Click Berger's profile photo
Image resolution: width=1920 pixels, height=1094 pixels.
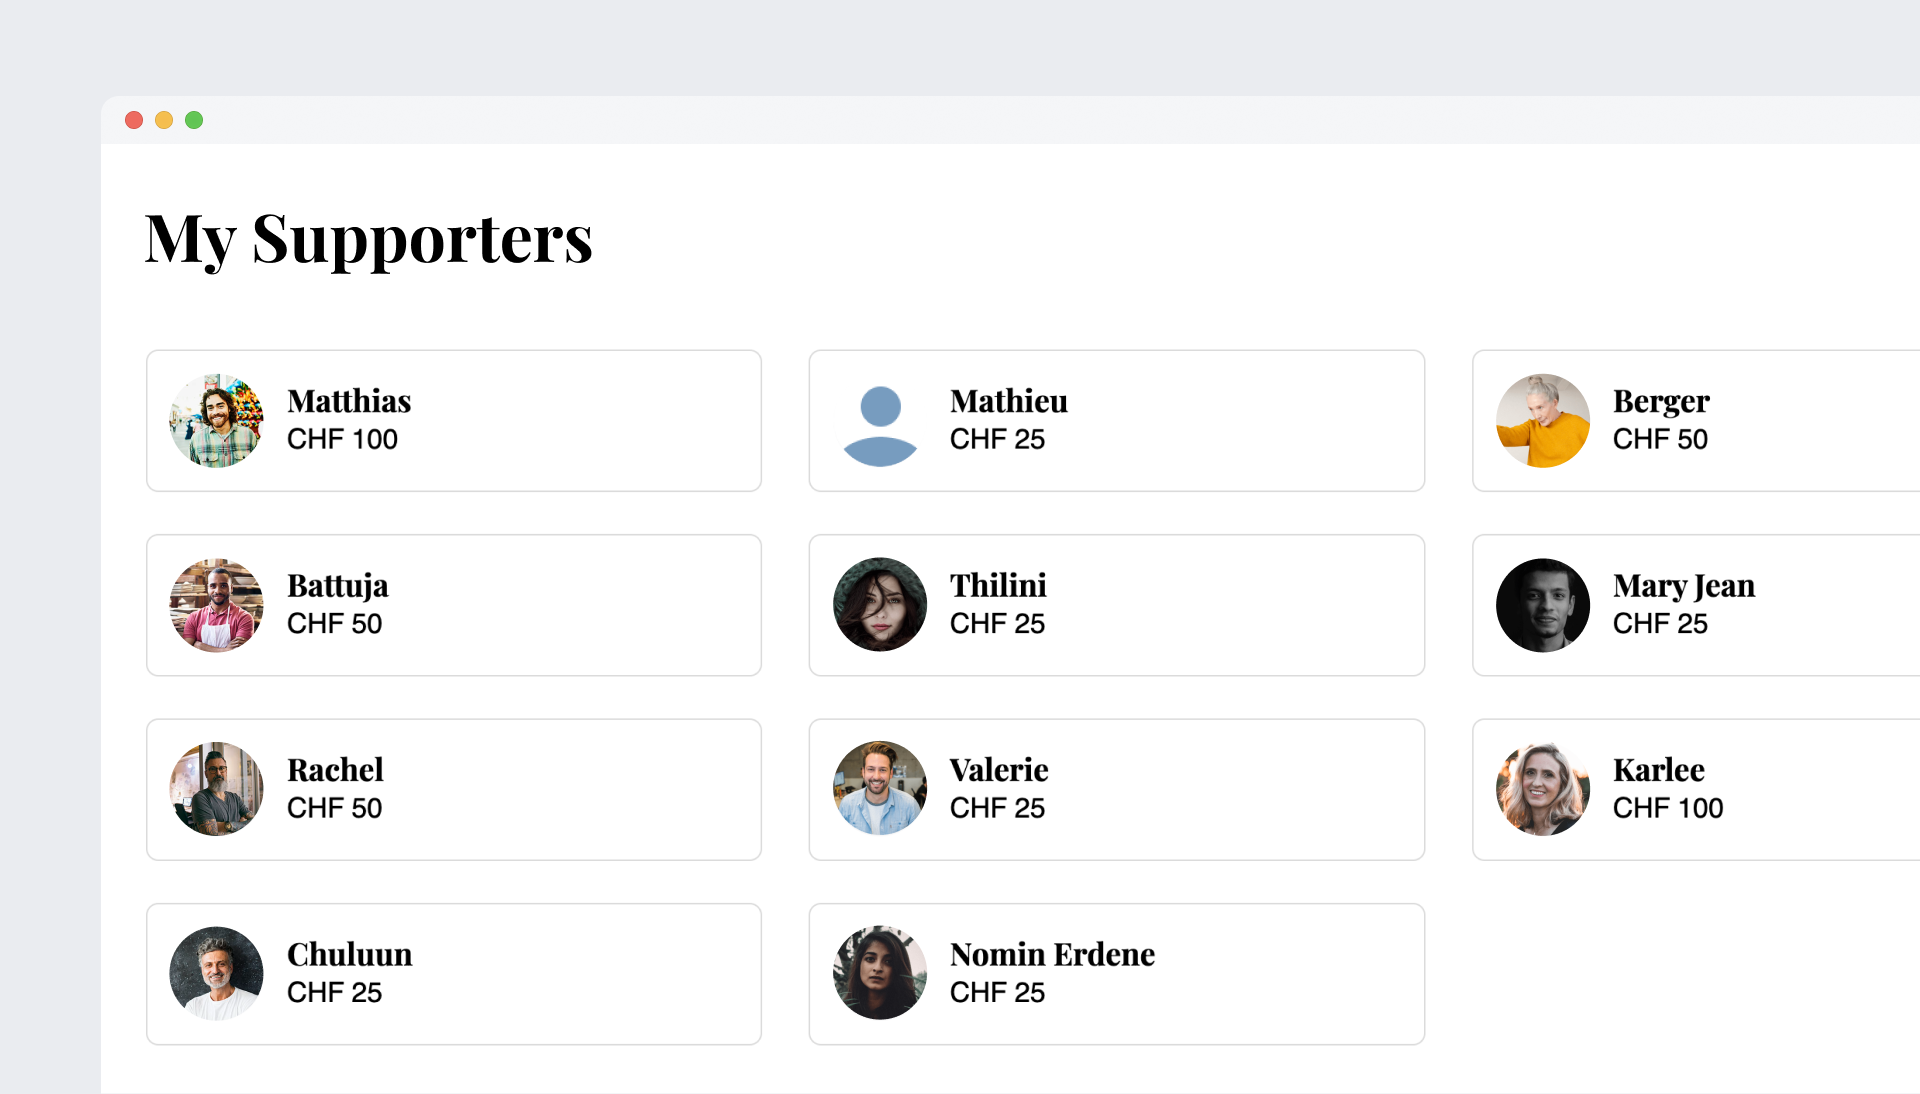pos(1542,421)
